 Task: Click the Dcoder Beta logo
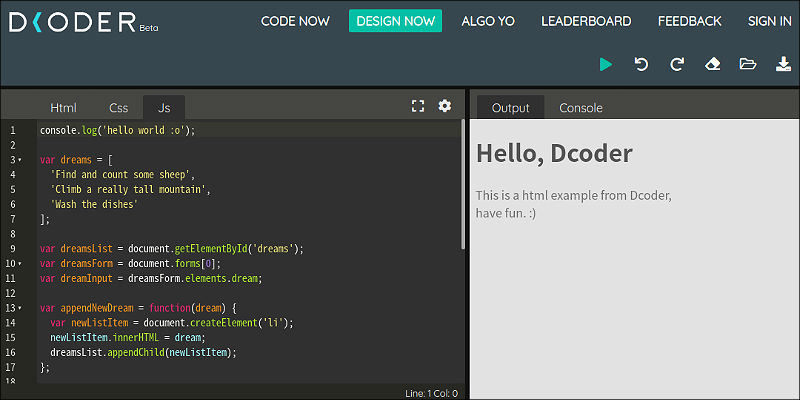pos(84,22)
